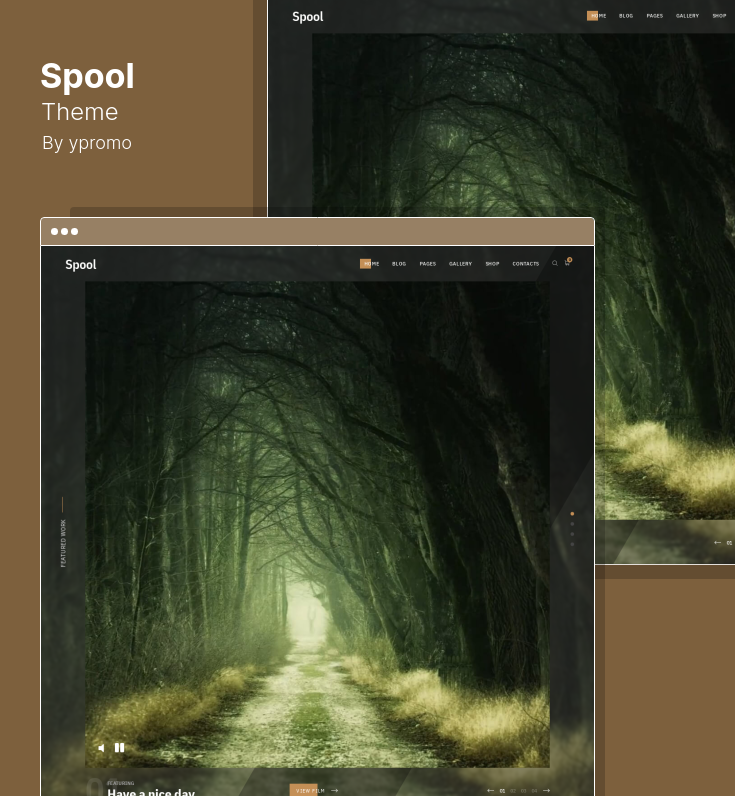Image resolution: width=735 pixels, height=796 pixels.
Task: Open search in the front window navbar
Action: [555, 263]
